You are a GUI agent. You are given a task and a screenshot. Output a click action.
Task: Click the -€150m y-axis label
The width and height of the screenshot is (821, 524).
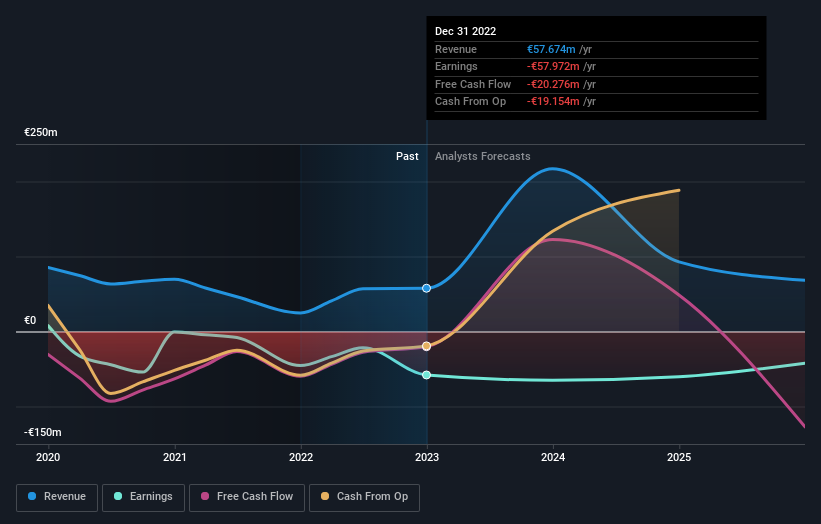[42, 432]
